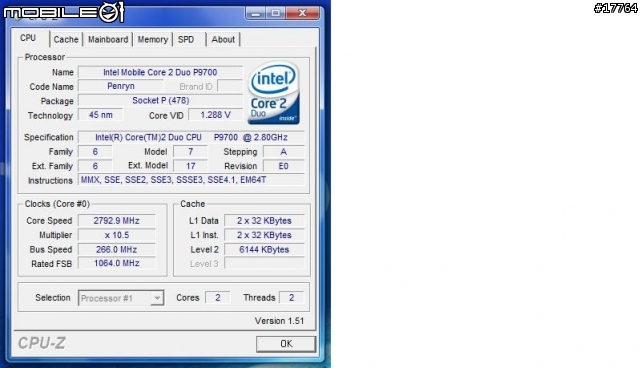Click the L1 Data cache value
The image size is (640, 368).
coord(264,221)
